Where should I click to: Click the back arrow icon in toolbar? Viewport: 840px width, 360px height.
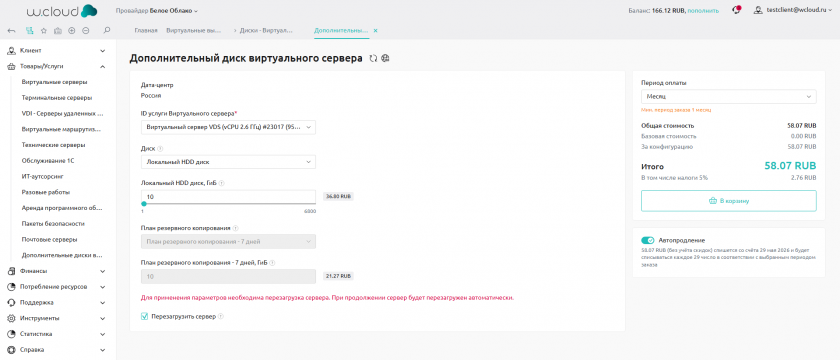[11, 31]
